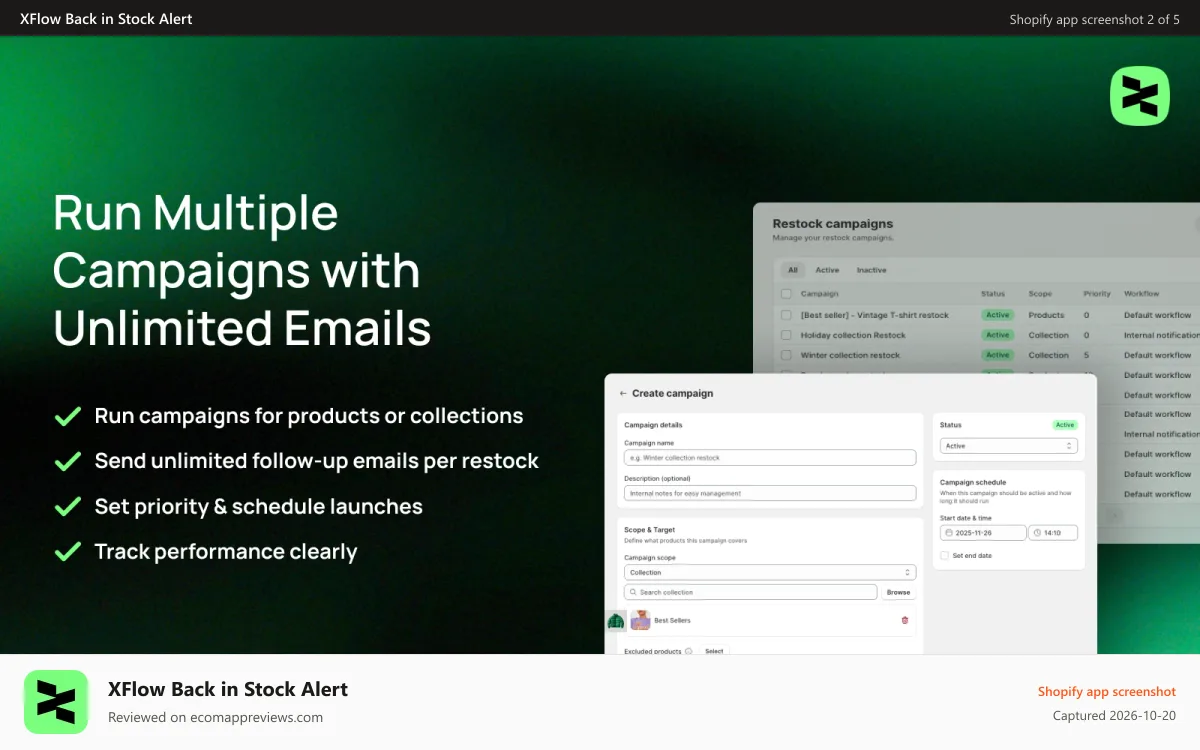
Task: Click 'Reviewed on ecomappreviews.com' in the footer
Action: click(215, 717)
